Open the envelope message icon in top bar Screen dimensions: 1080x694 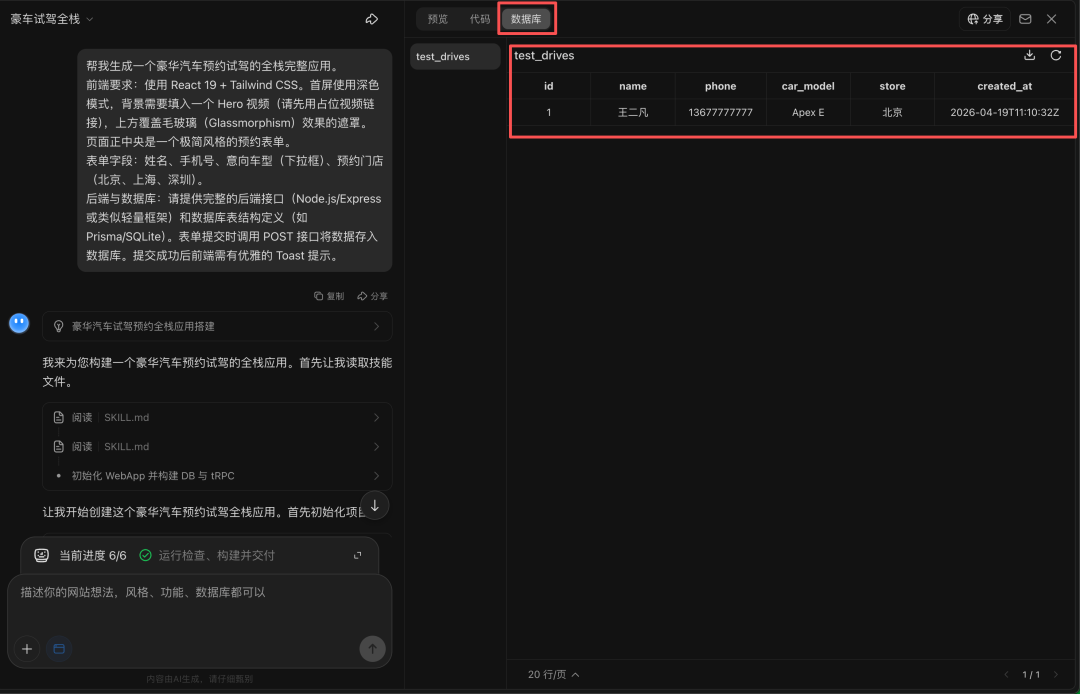click(x=1025, y=18)
